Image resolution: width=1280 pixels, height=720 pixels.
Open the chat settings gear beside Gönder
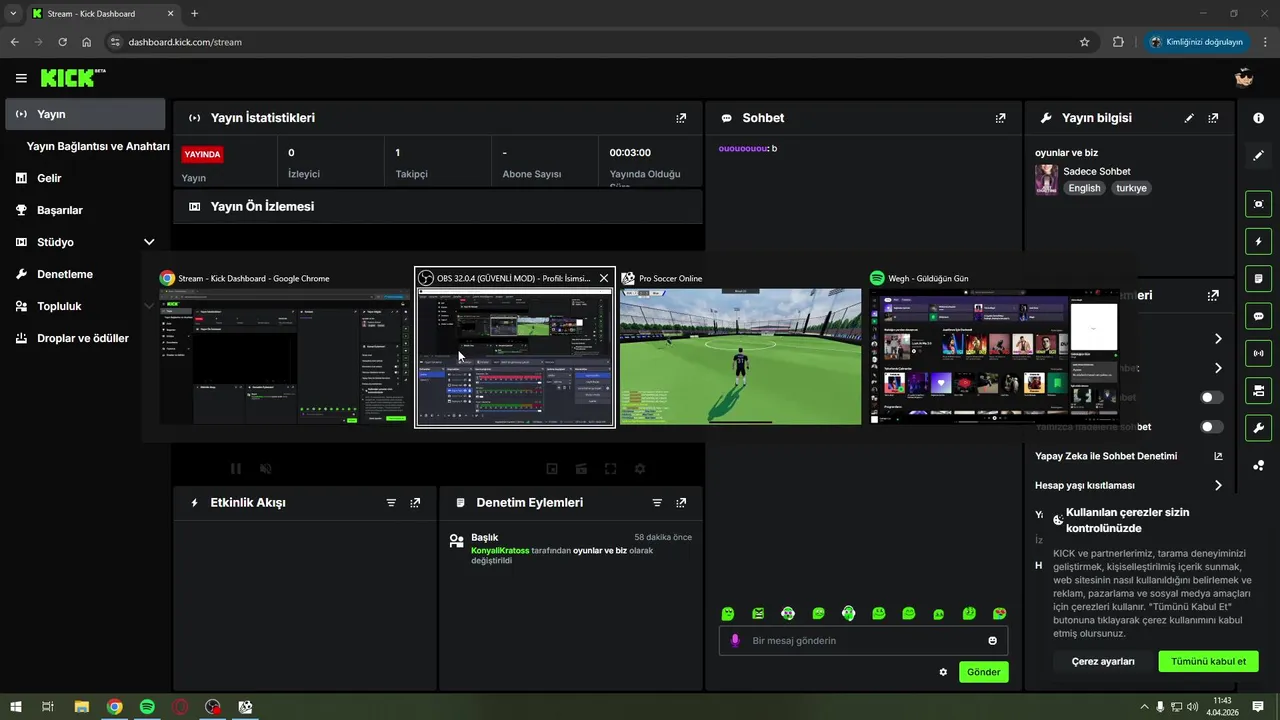click(x=943, y=672)
